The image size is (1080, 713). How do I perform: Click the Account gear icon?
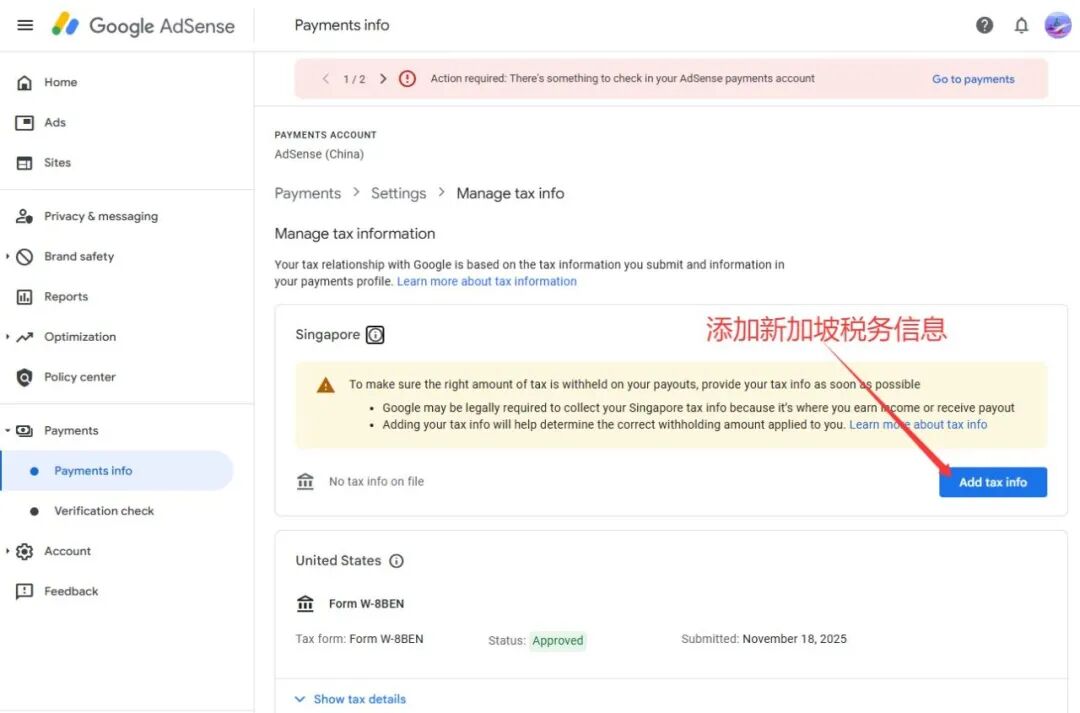tap(24, 551)
